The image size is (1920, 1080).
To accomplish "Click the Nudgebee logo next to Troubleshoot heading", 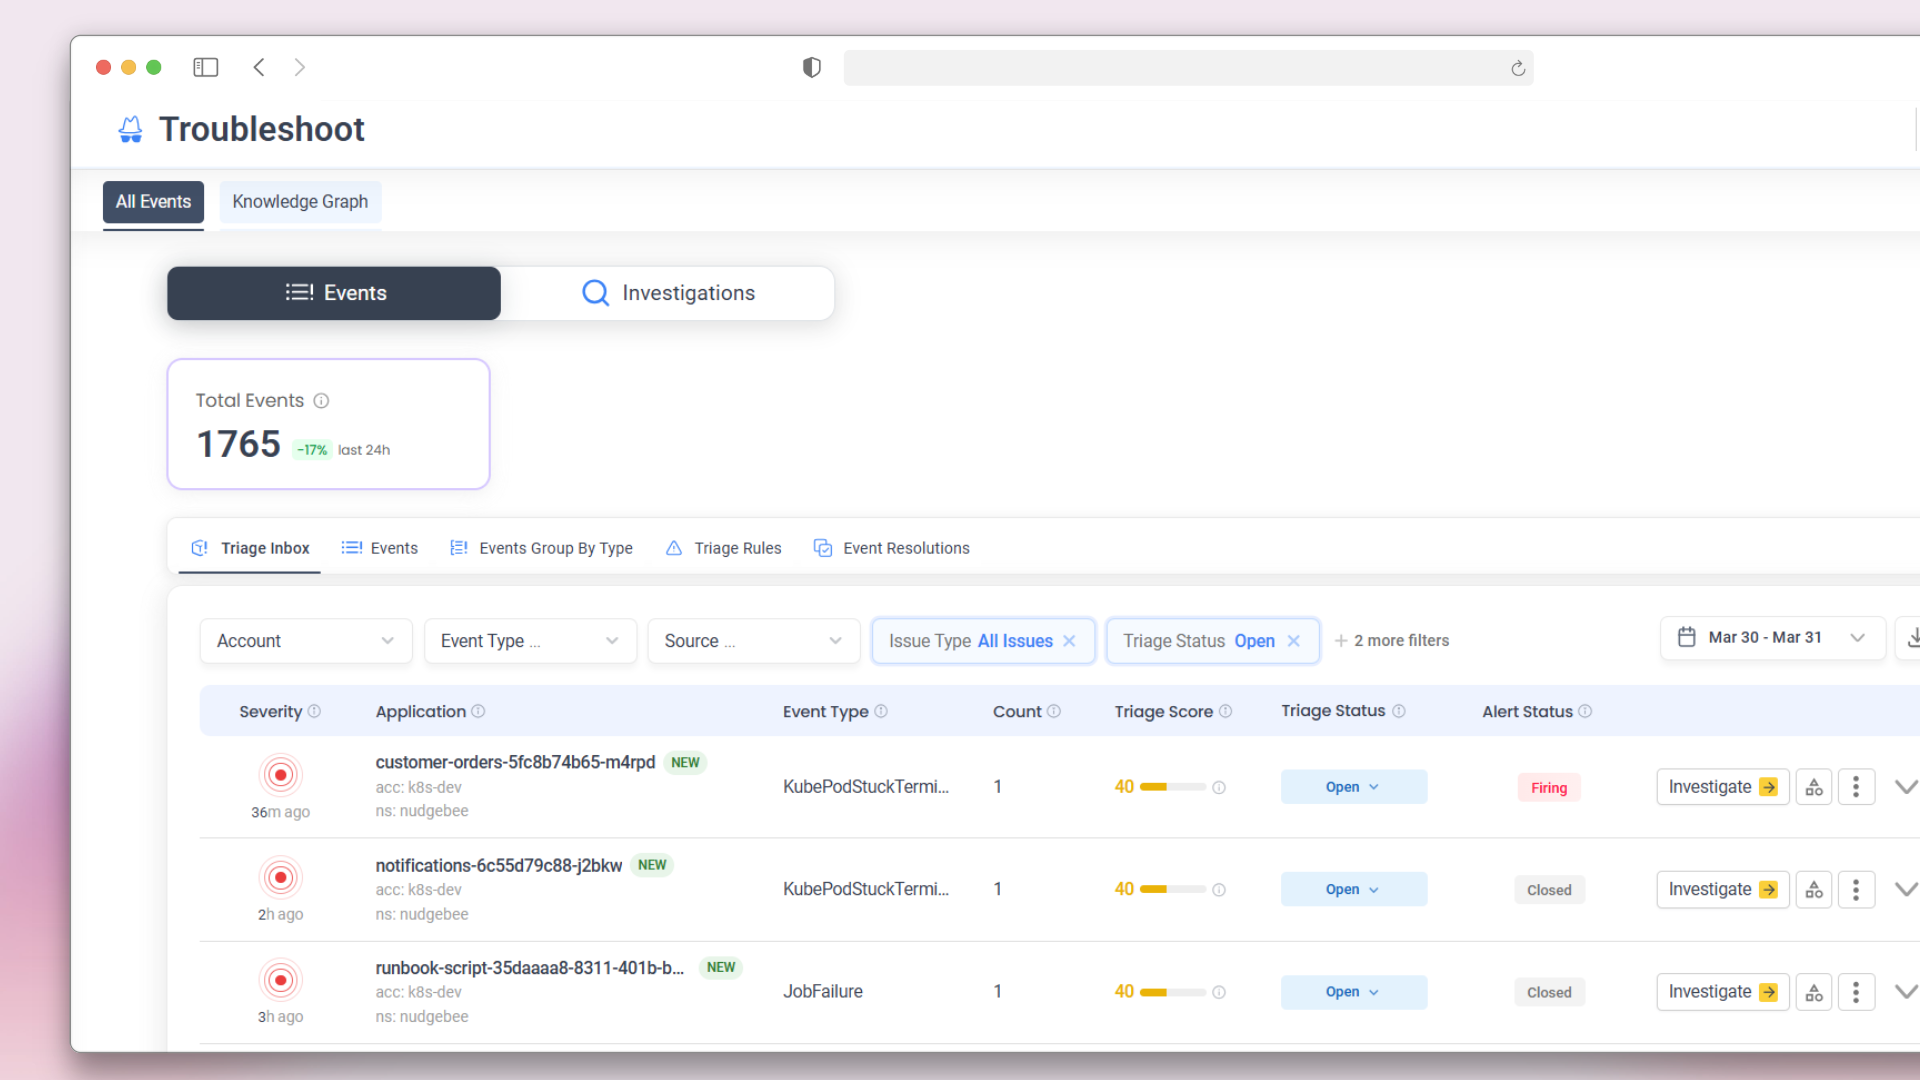I will point(130,128).
